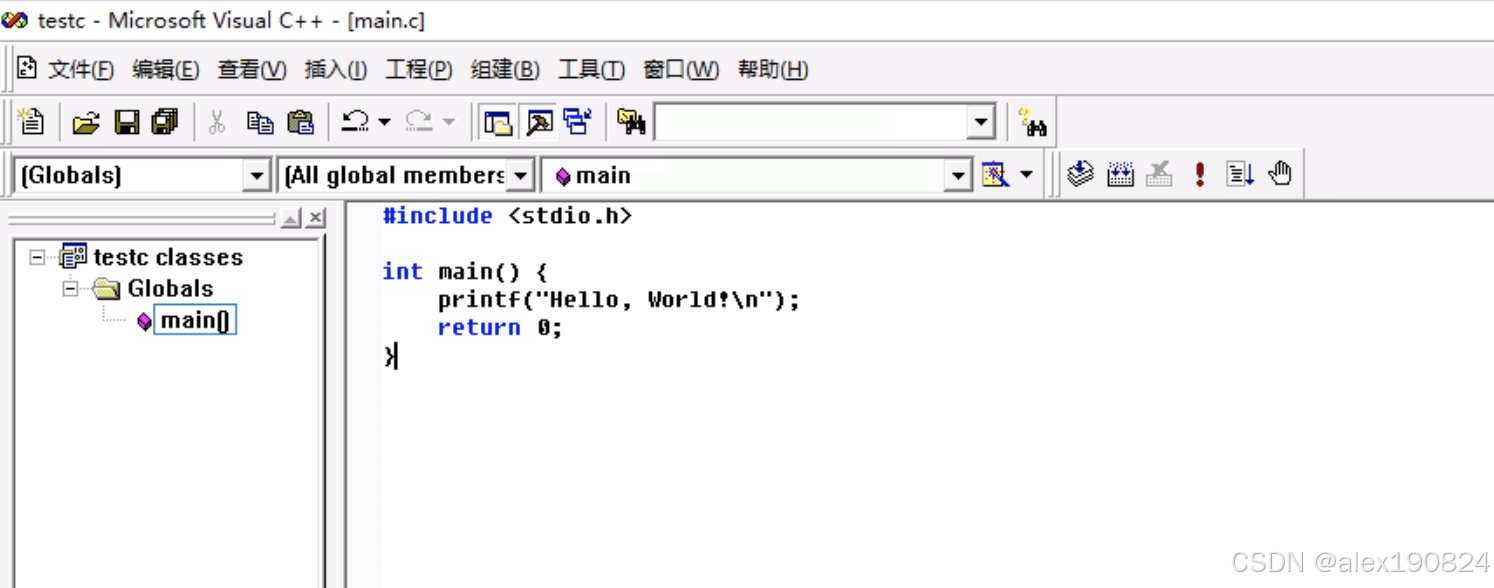The height and width of the screenshot is (588, 1494).
Task: Select the testc classes tree item
Action: pyautogui.click(x=168, y=257)
